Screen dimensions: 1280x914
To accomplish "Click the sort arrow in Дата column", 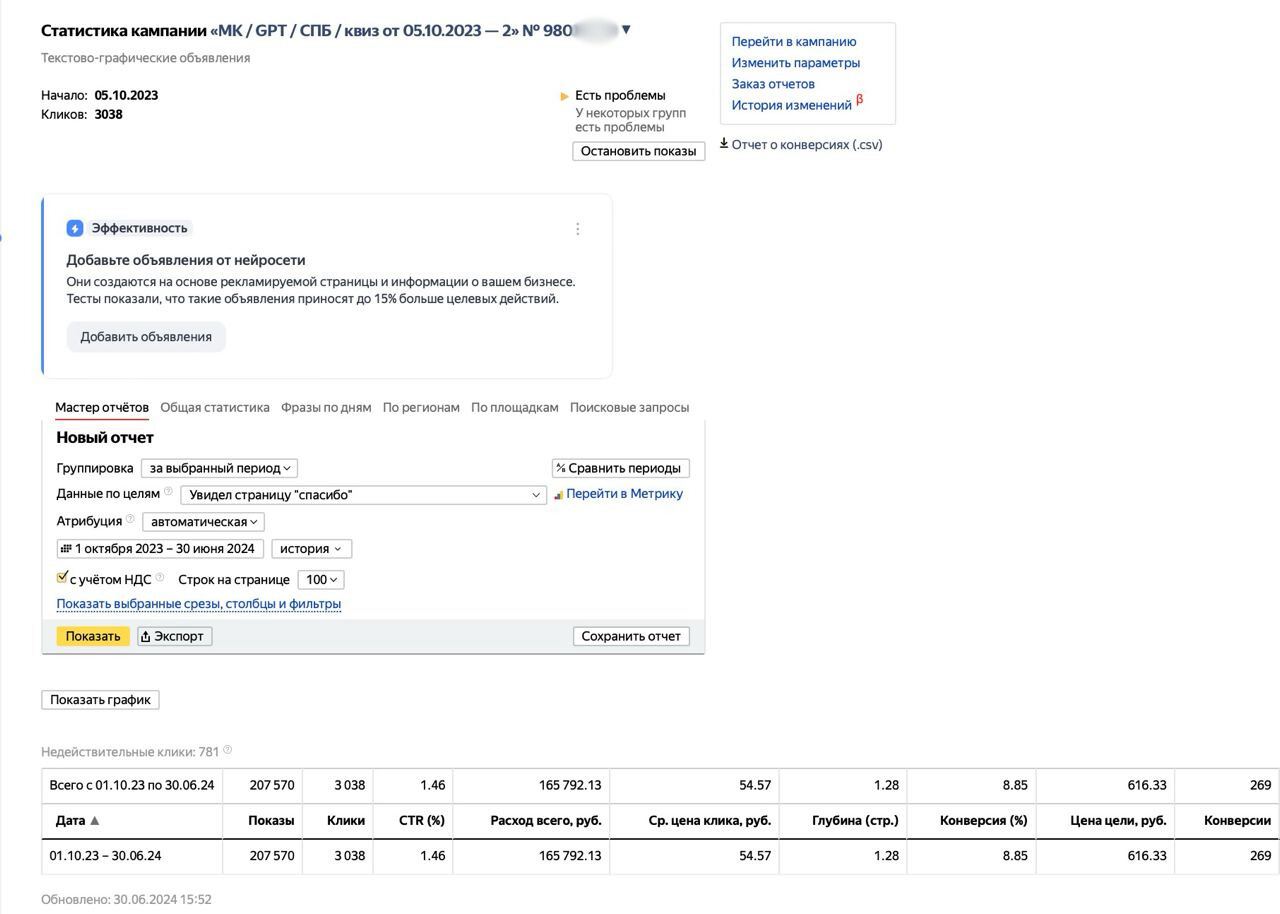I will 95,821.
